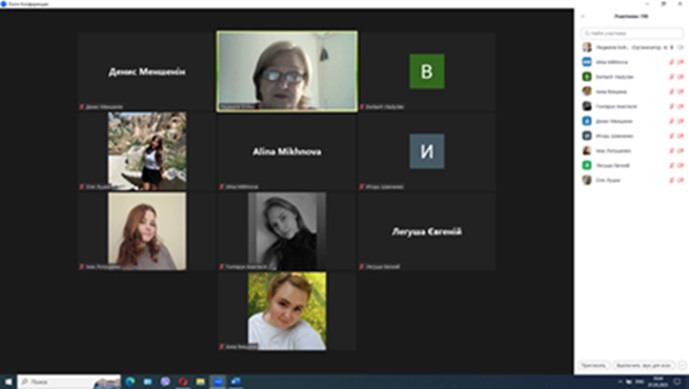The width and height of the screenshot is (689, 389).
Task: Toggle the organizer's microphone icon in participants list
Action: pos(671,47)
